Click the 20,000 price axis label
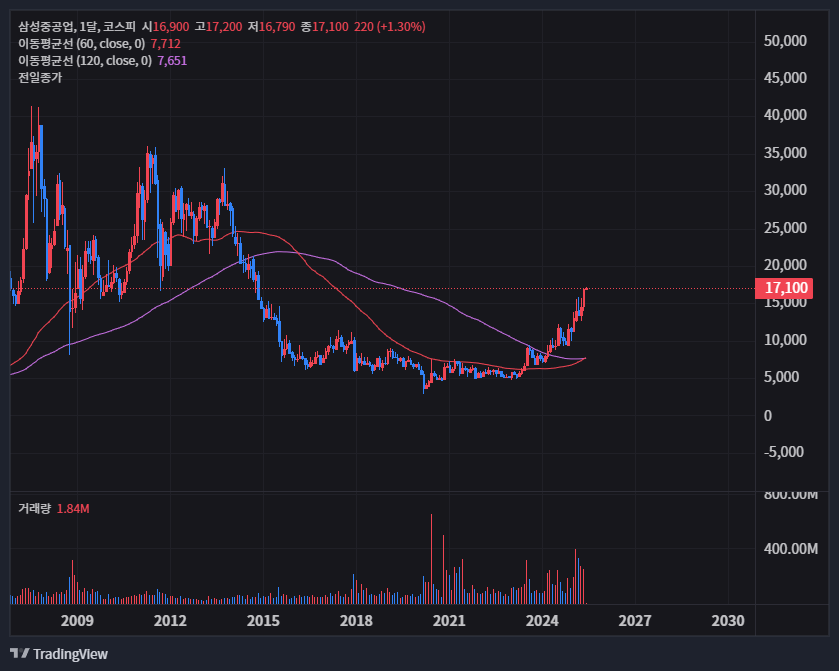The height and width of the screenshot is (671, 839). click(785, 265)
